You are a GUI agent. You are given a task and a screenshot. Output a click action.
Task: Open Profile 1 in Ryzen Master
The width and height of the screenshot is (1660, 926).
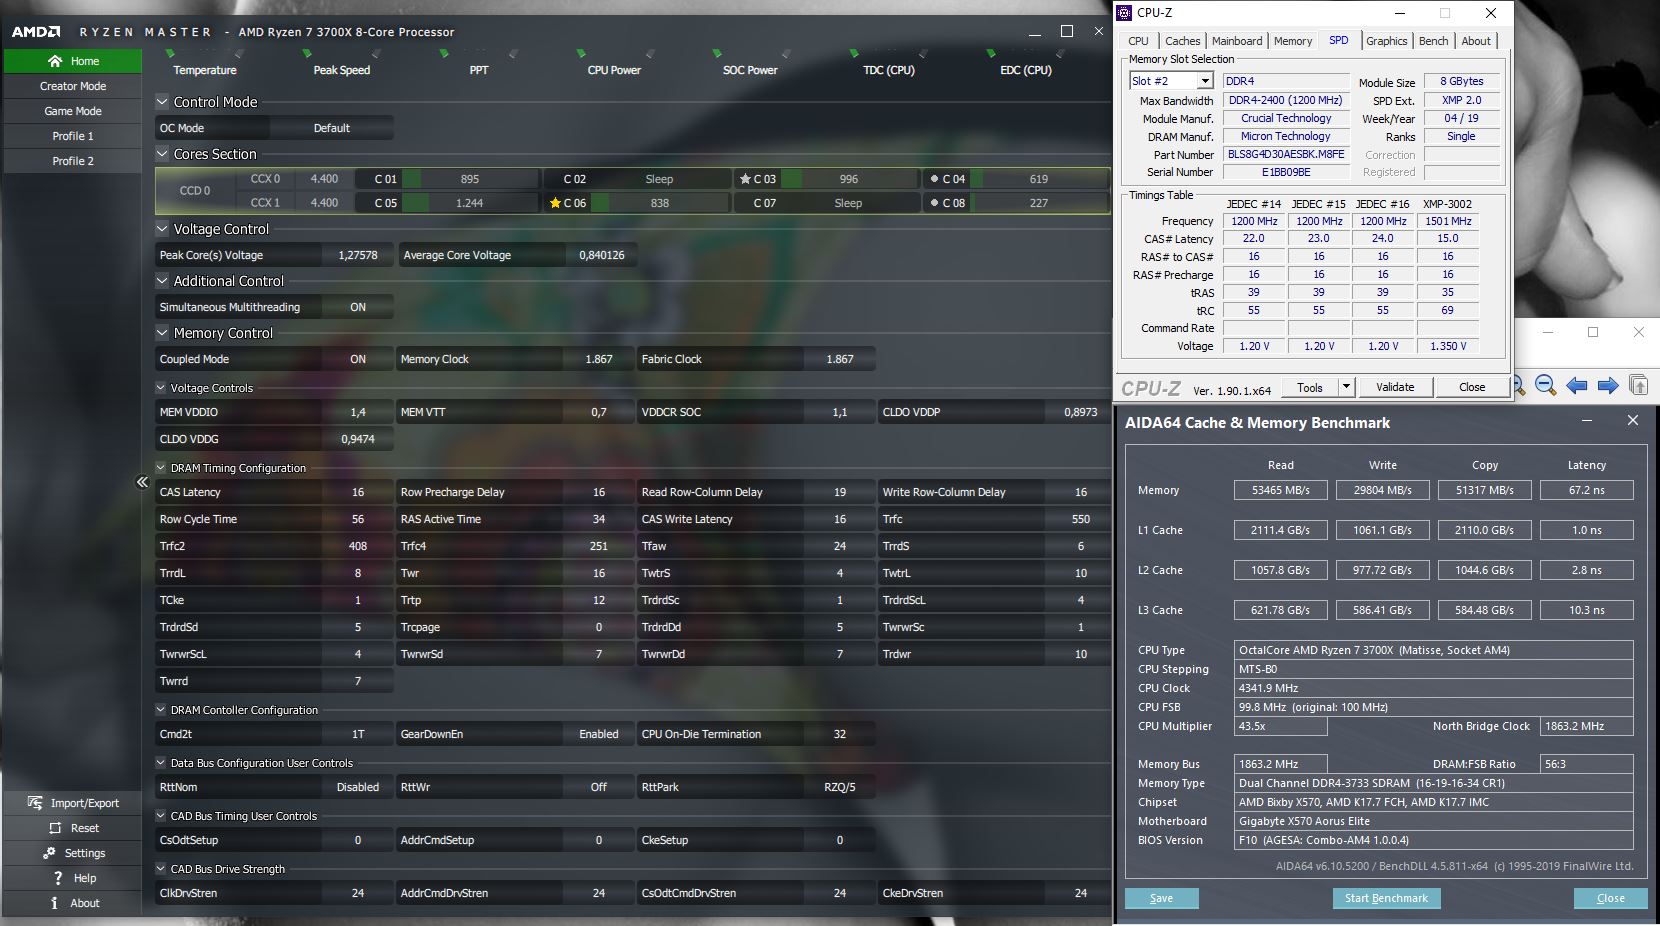72,136
